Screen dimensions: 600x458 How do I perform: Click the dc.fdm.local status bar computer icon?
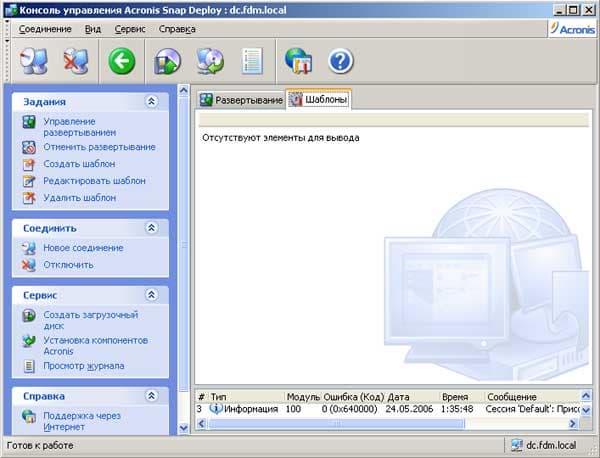pyautogui.click(x=517, y=445)
